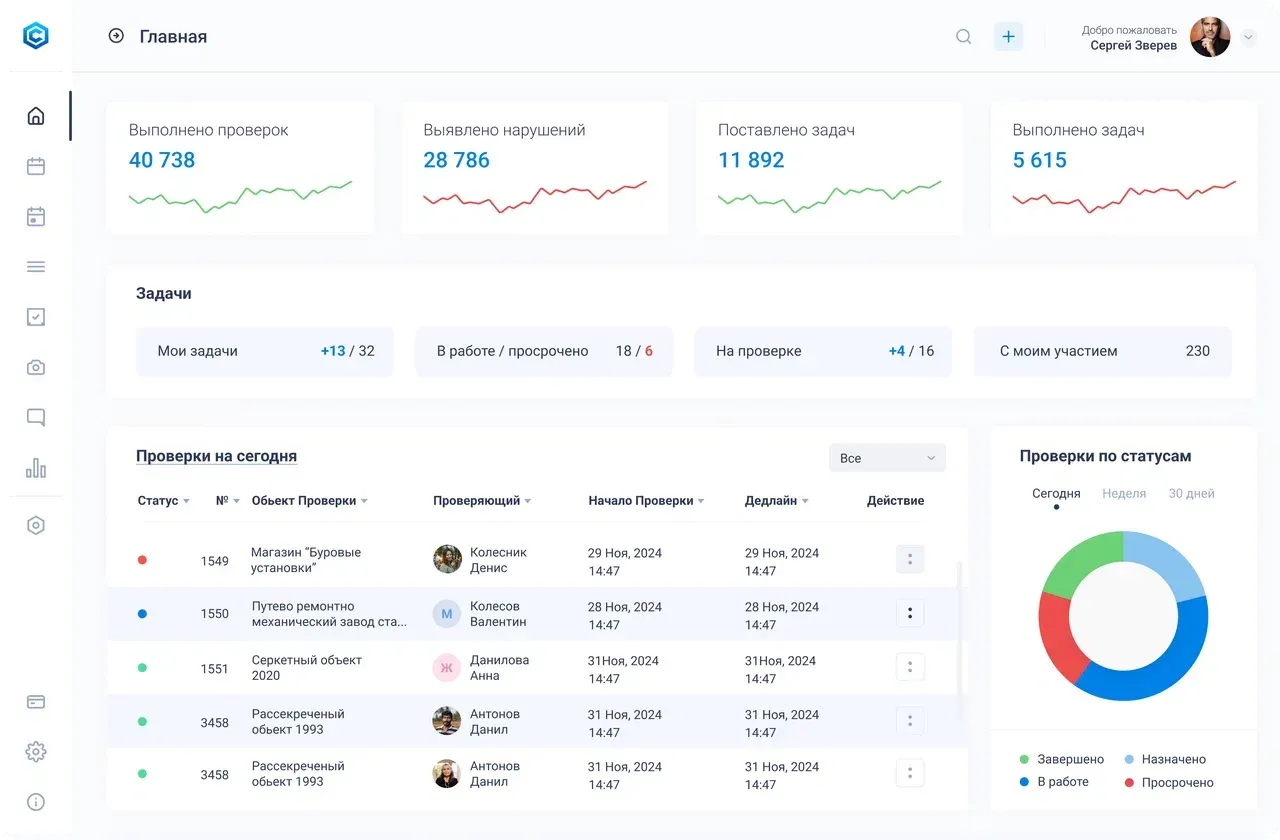Expand the user profile dropdown chevron
The width and height of the screenshot is (1280, 840).
[x=1248, y=37]
